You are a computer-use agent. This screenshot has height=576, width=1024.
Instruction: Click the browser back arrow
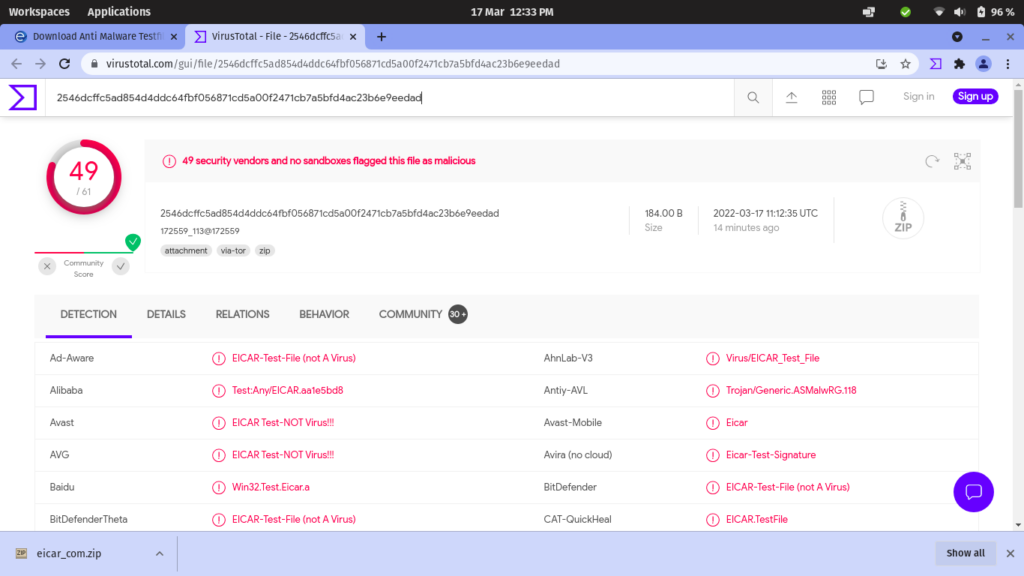[16, 64]
